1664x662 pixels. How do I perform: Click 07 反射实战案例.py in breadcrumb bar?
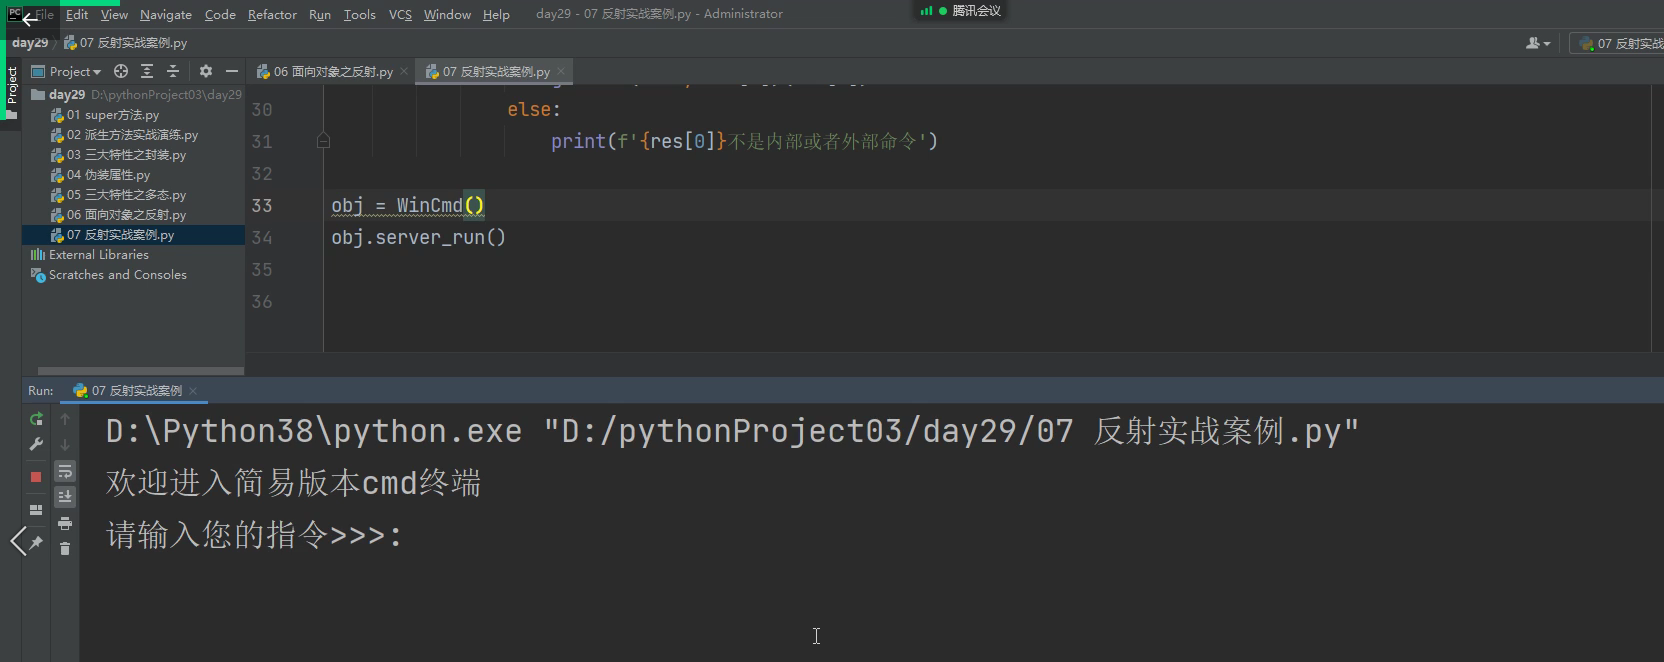click(x=125, y=43)
